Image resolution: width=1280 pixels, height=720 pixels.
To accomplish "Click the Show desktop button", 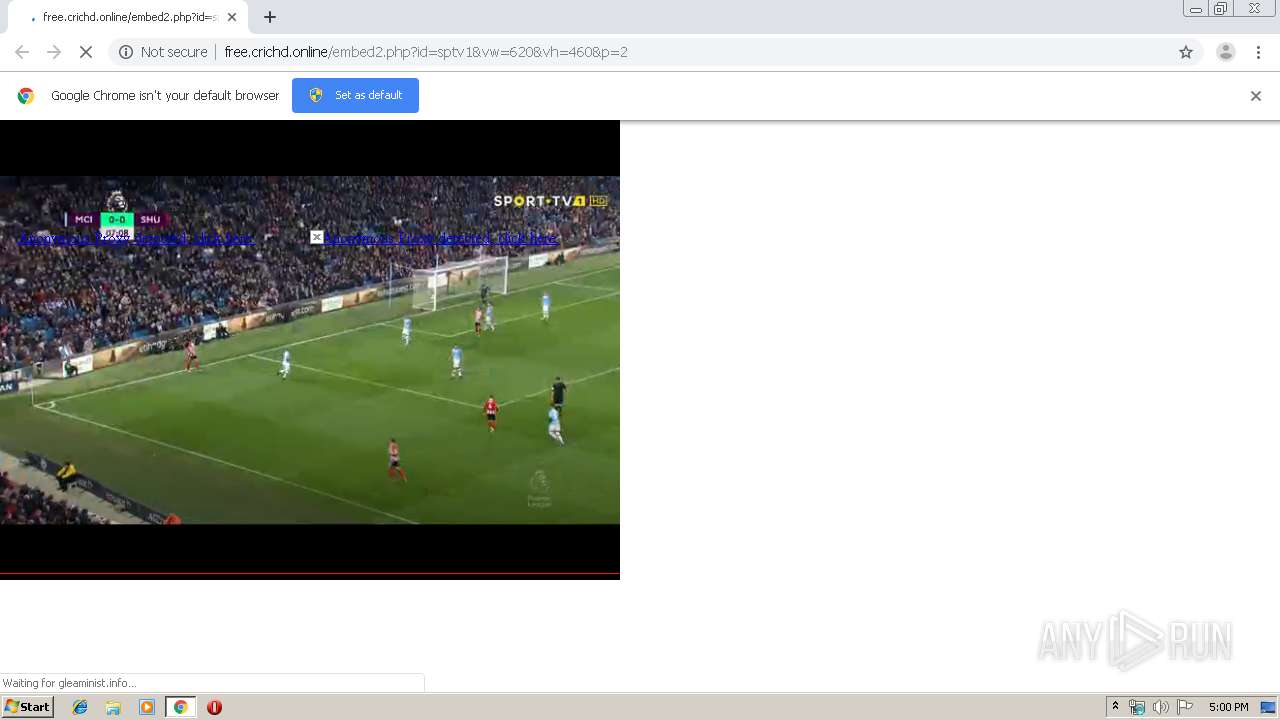I will [1269, 707].
